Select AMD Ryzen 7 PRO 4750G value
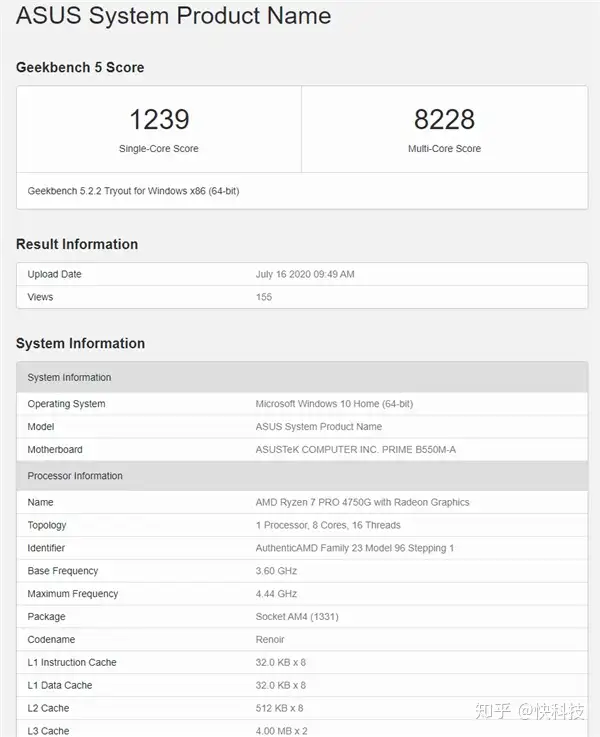 (x=362, y=502)
